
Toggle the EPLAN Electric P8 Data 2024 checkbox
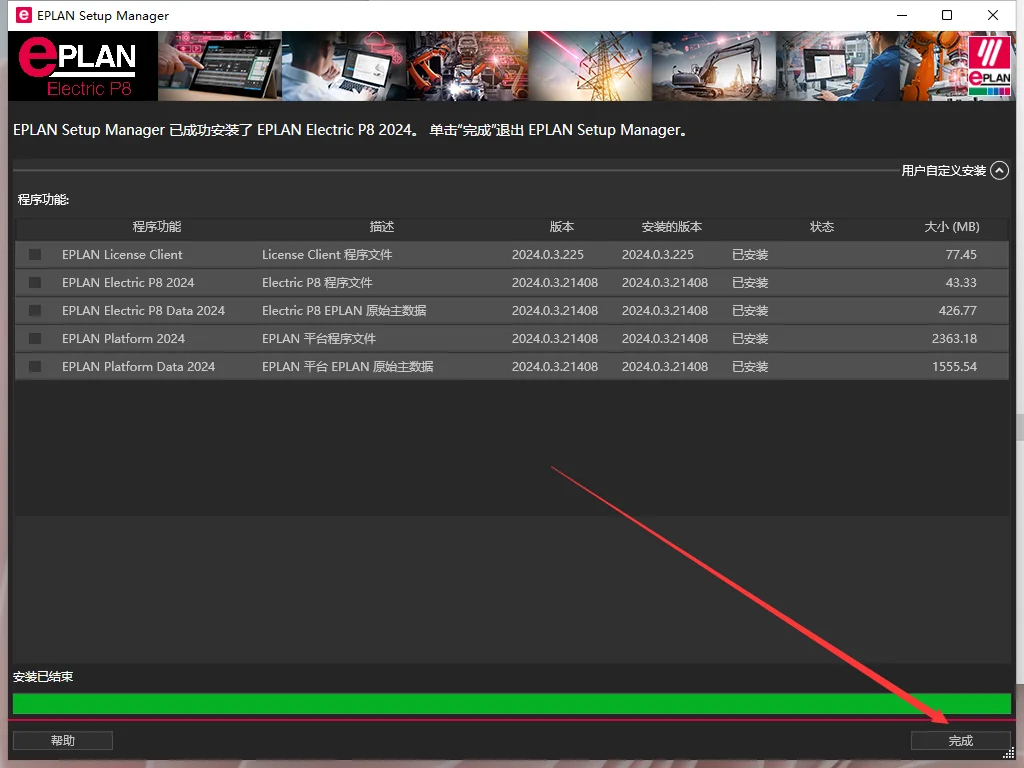coord(35,311)
